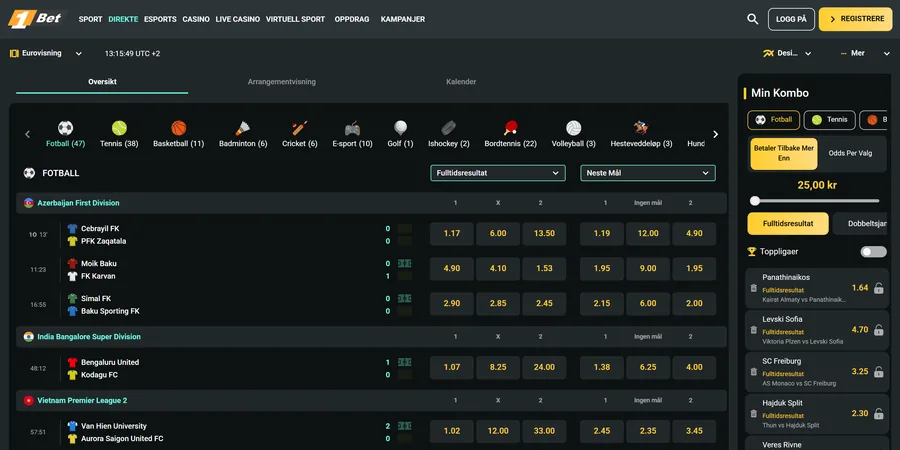Switch to the Kalender tab
This screenshot has height=450, width=900.
point(461,82)
